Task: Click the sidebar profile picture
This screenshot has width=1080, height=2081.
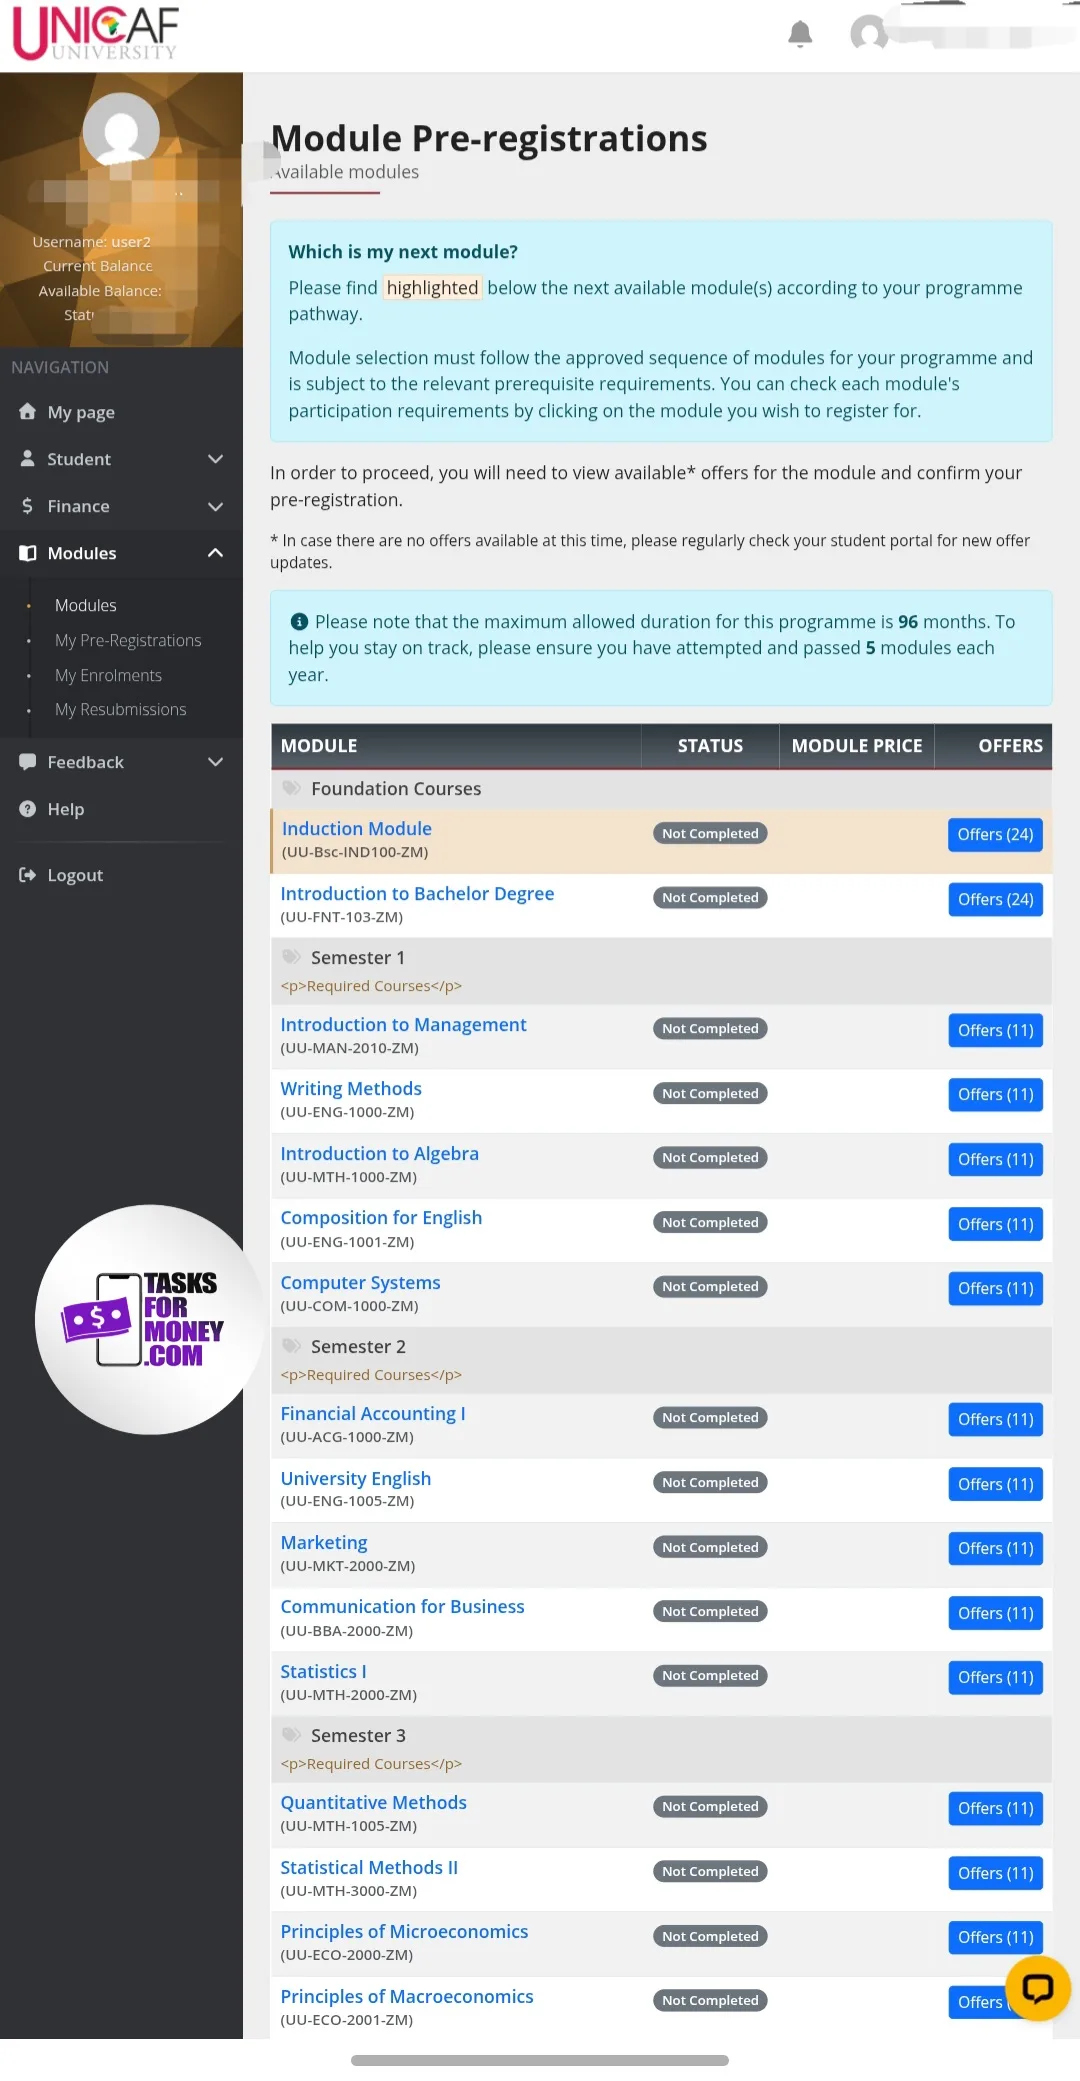Action: 121,131
